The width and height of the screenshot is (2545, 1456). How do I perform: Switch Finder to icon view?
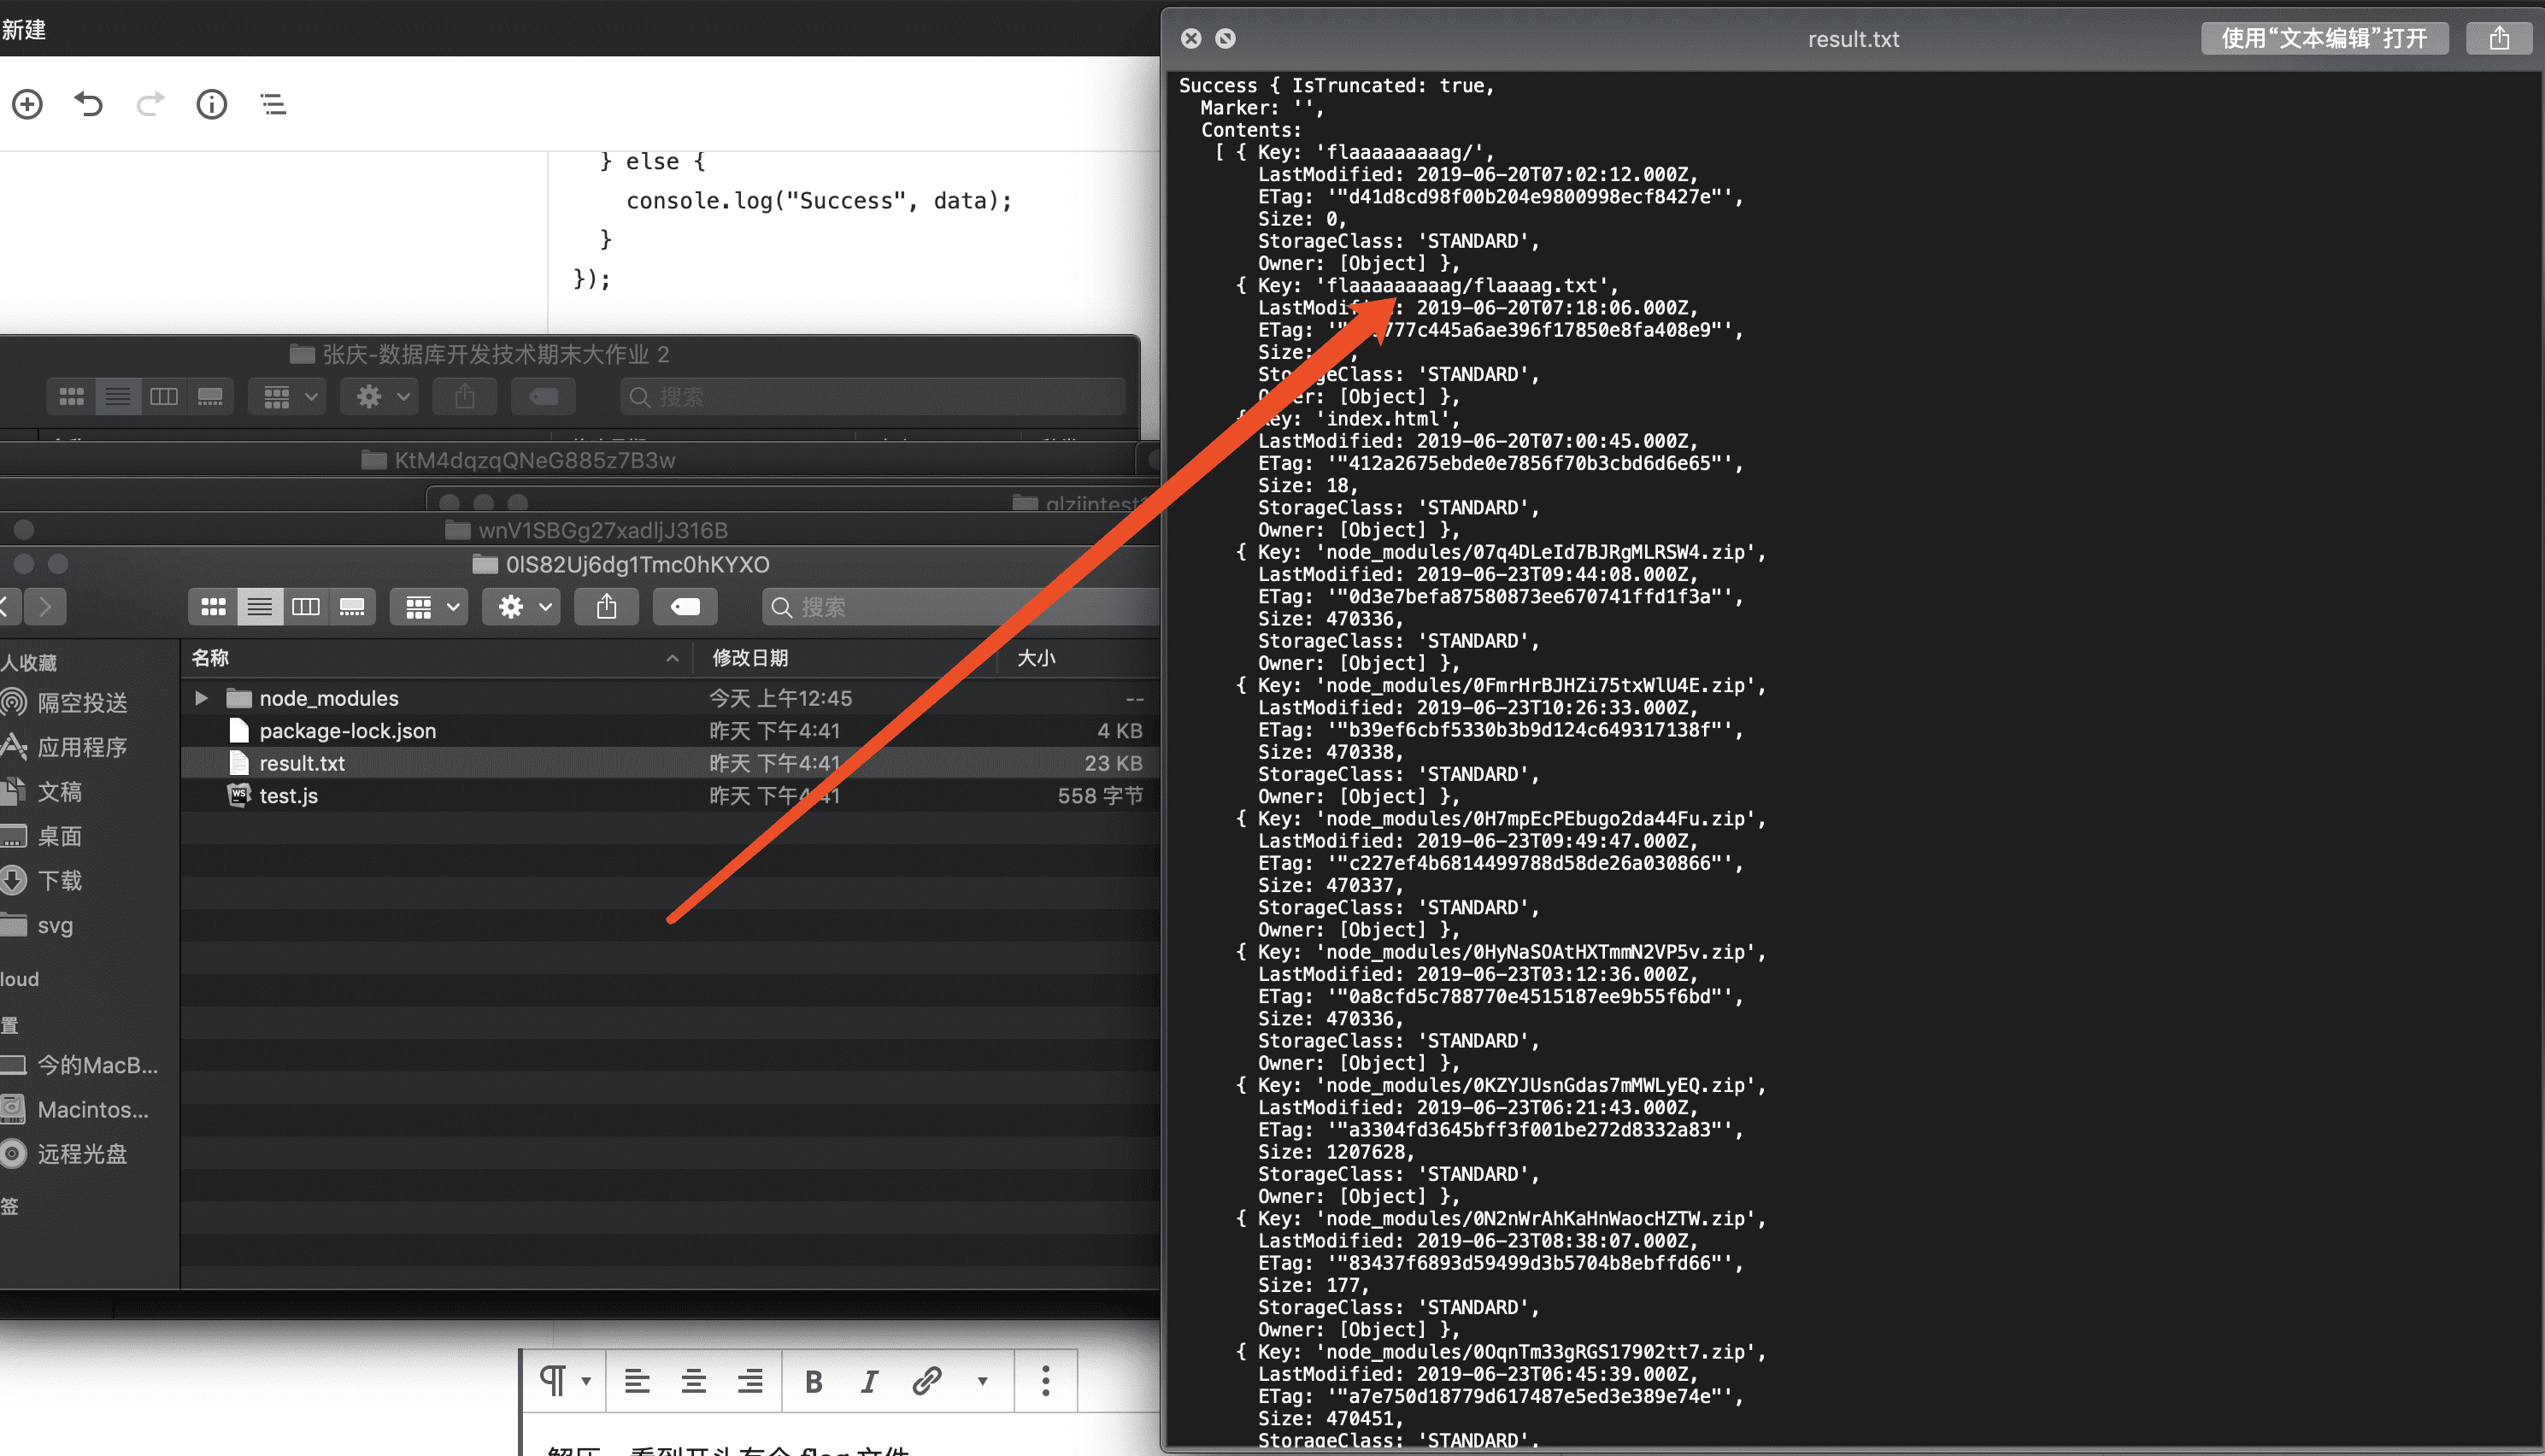point(213,607)
